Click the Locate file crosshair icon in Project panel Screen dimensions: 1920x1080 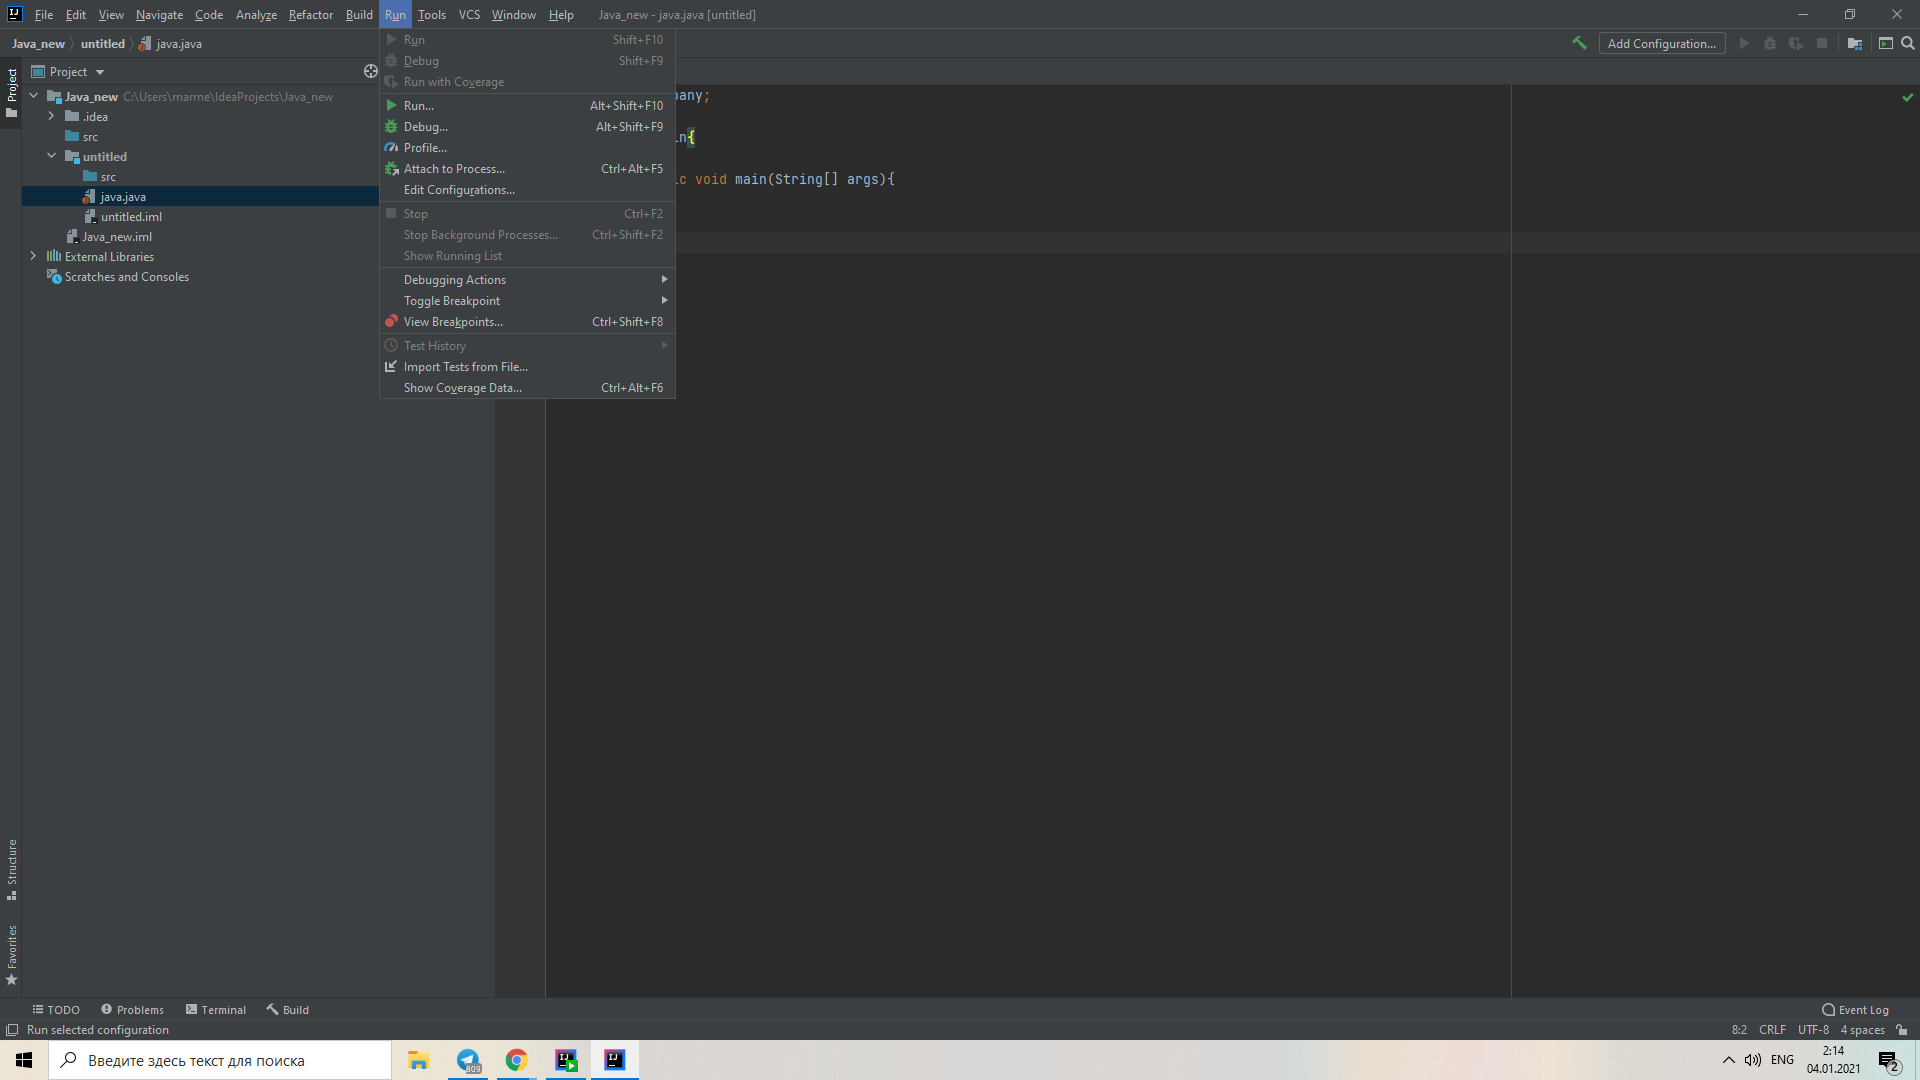[x=370, y=71]
